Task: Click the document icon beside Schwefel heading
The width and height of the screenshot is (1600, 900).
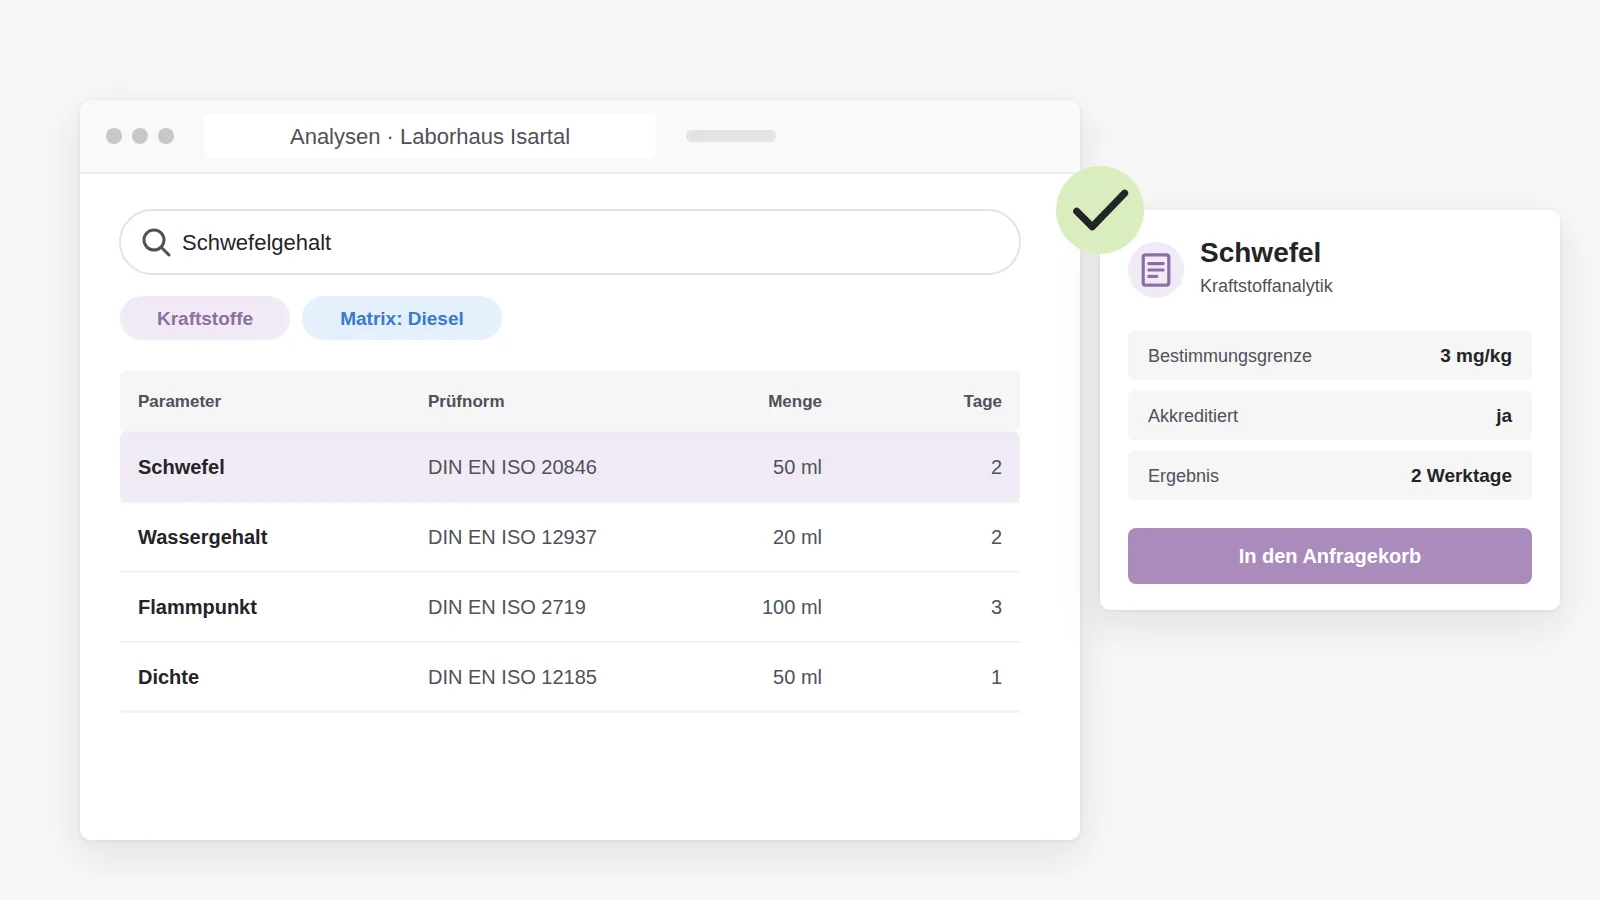Action: [1156, 270]
